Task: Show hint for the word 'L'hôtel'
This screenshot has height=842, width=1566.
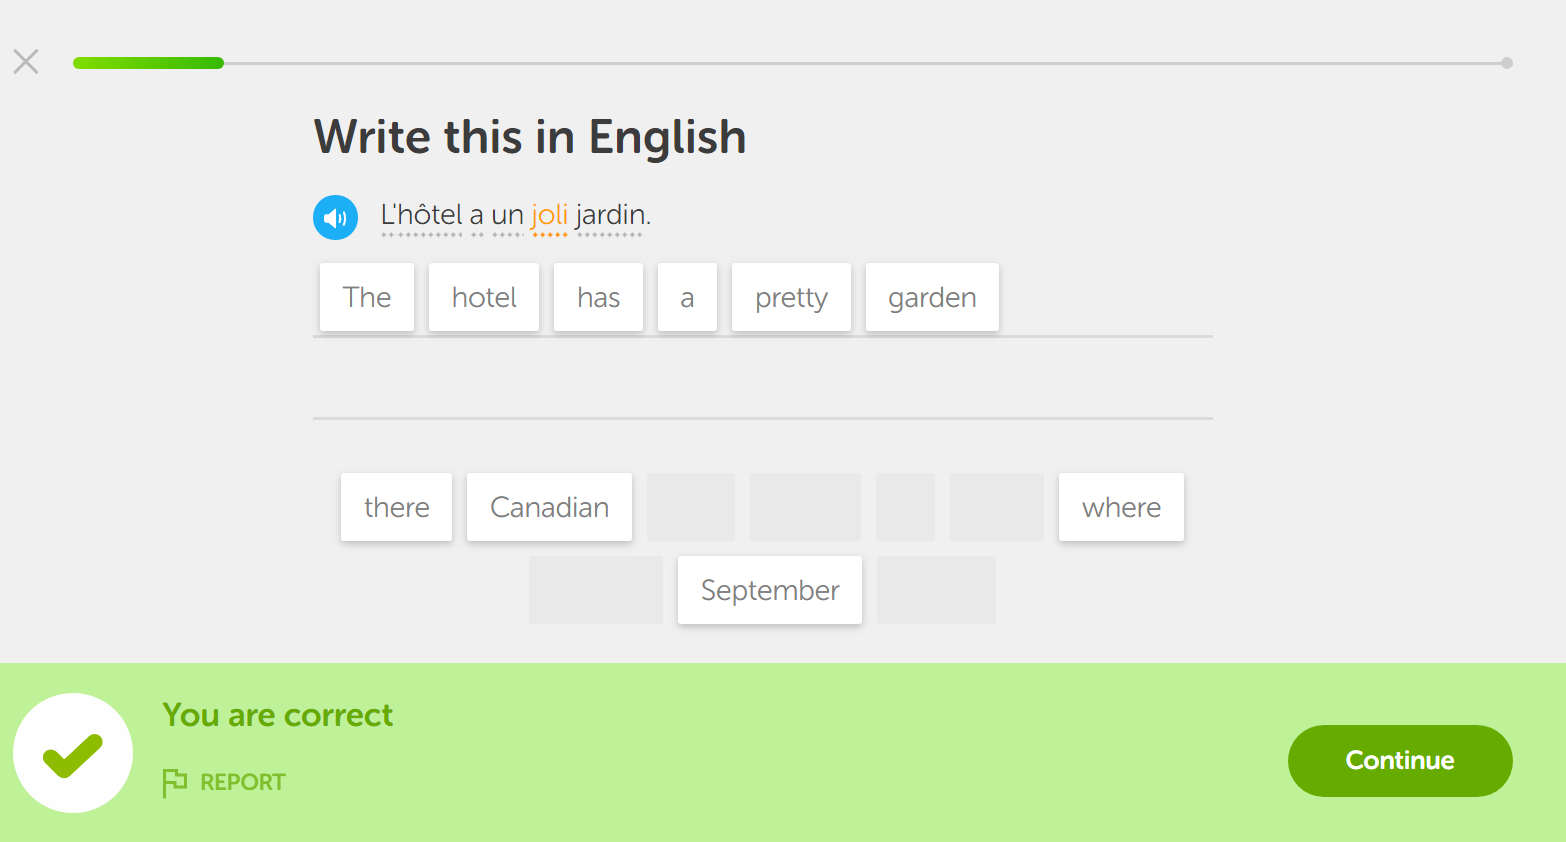Action: pos(421,215)
